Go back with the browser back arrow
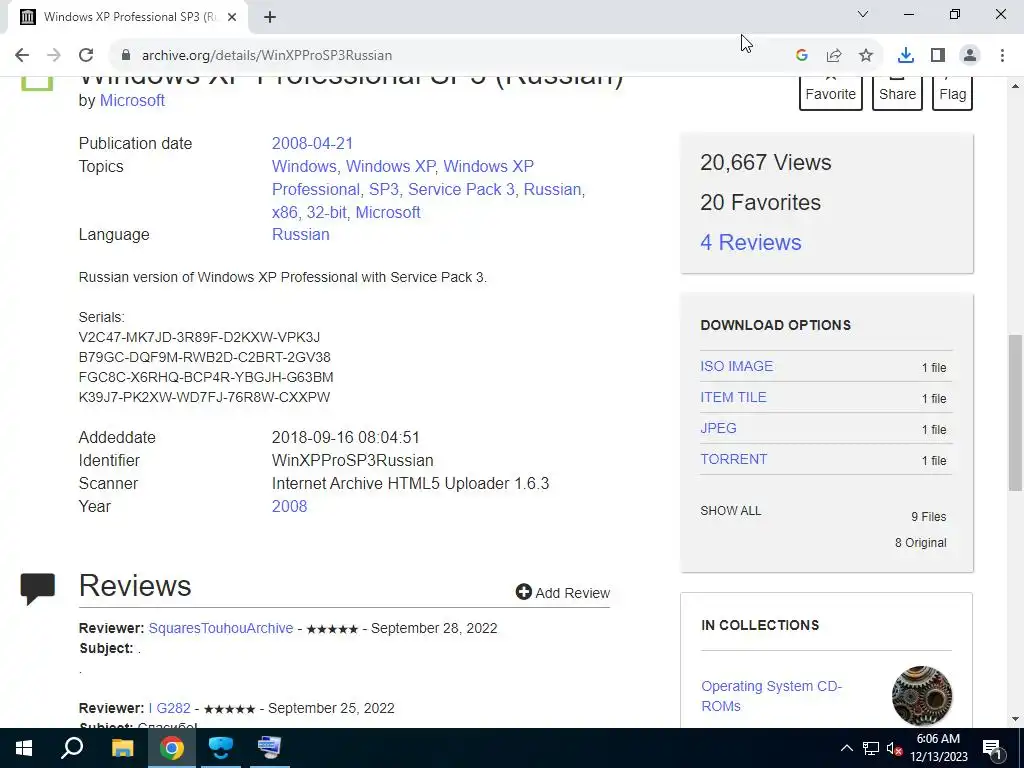 22,56
